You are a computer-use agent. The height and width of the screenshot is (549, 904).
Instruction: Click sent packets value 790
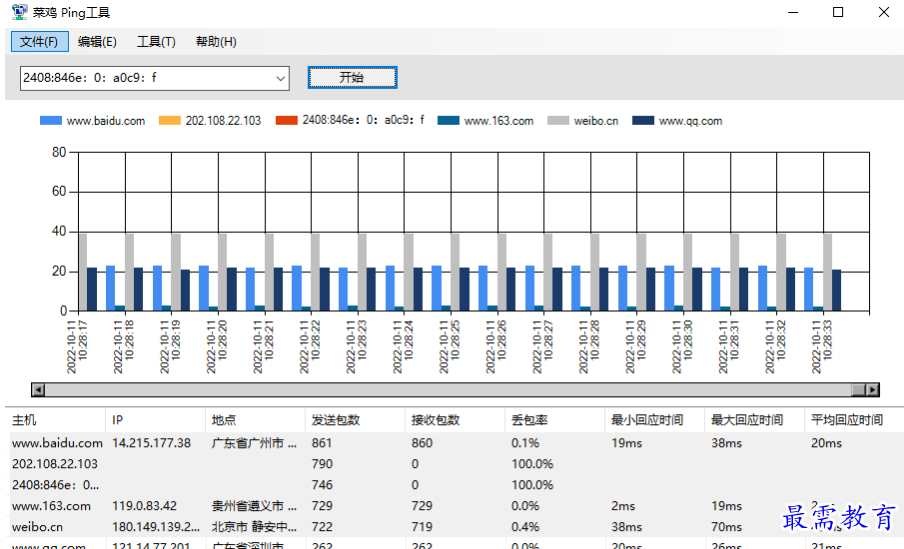[x=322, y=464]
